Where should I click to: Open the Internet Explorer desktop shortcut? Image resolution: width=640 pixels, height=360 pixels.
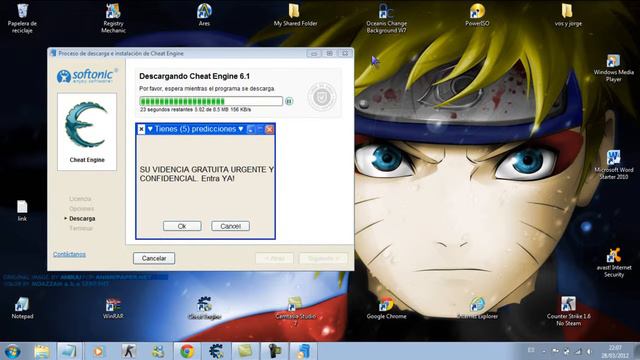[x=477, y=308]
